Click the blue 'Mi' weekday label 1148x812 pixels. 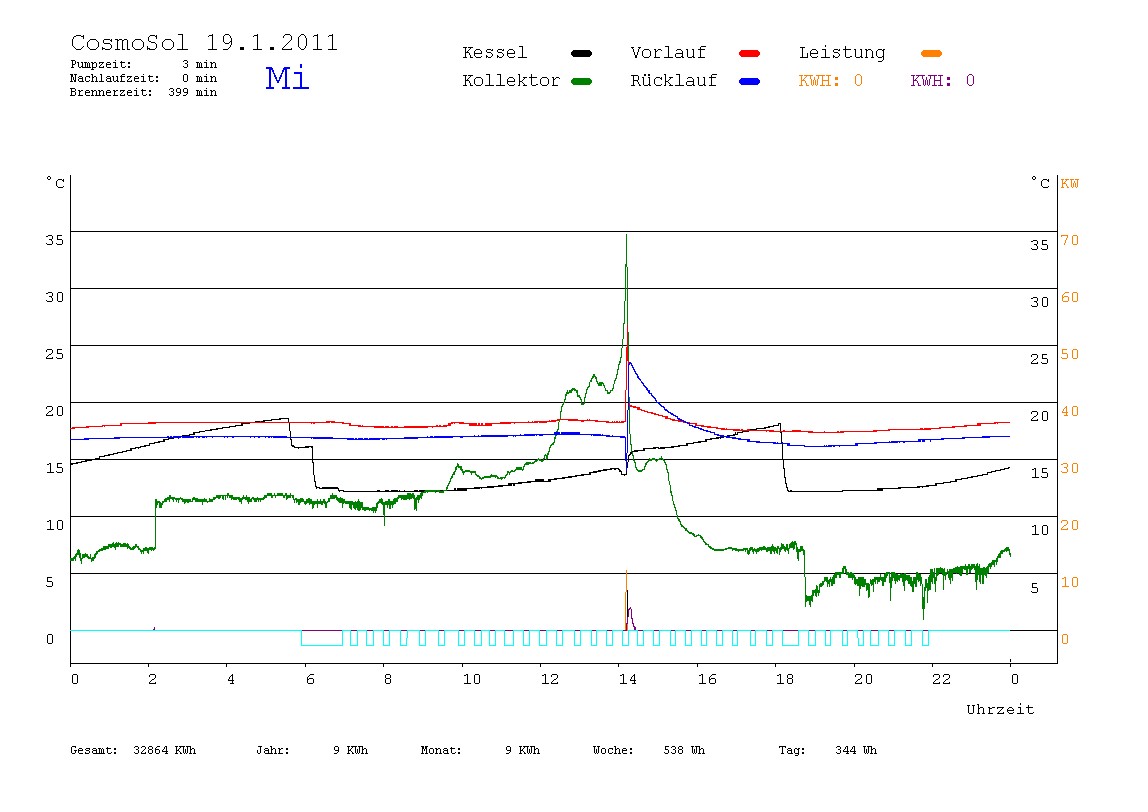287,78
